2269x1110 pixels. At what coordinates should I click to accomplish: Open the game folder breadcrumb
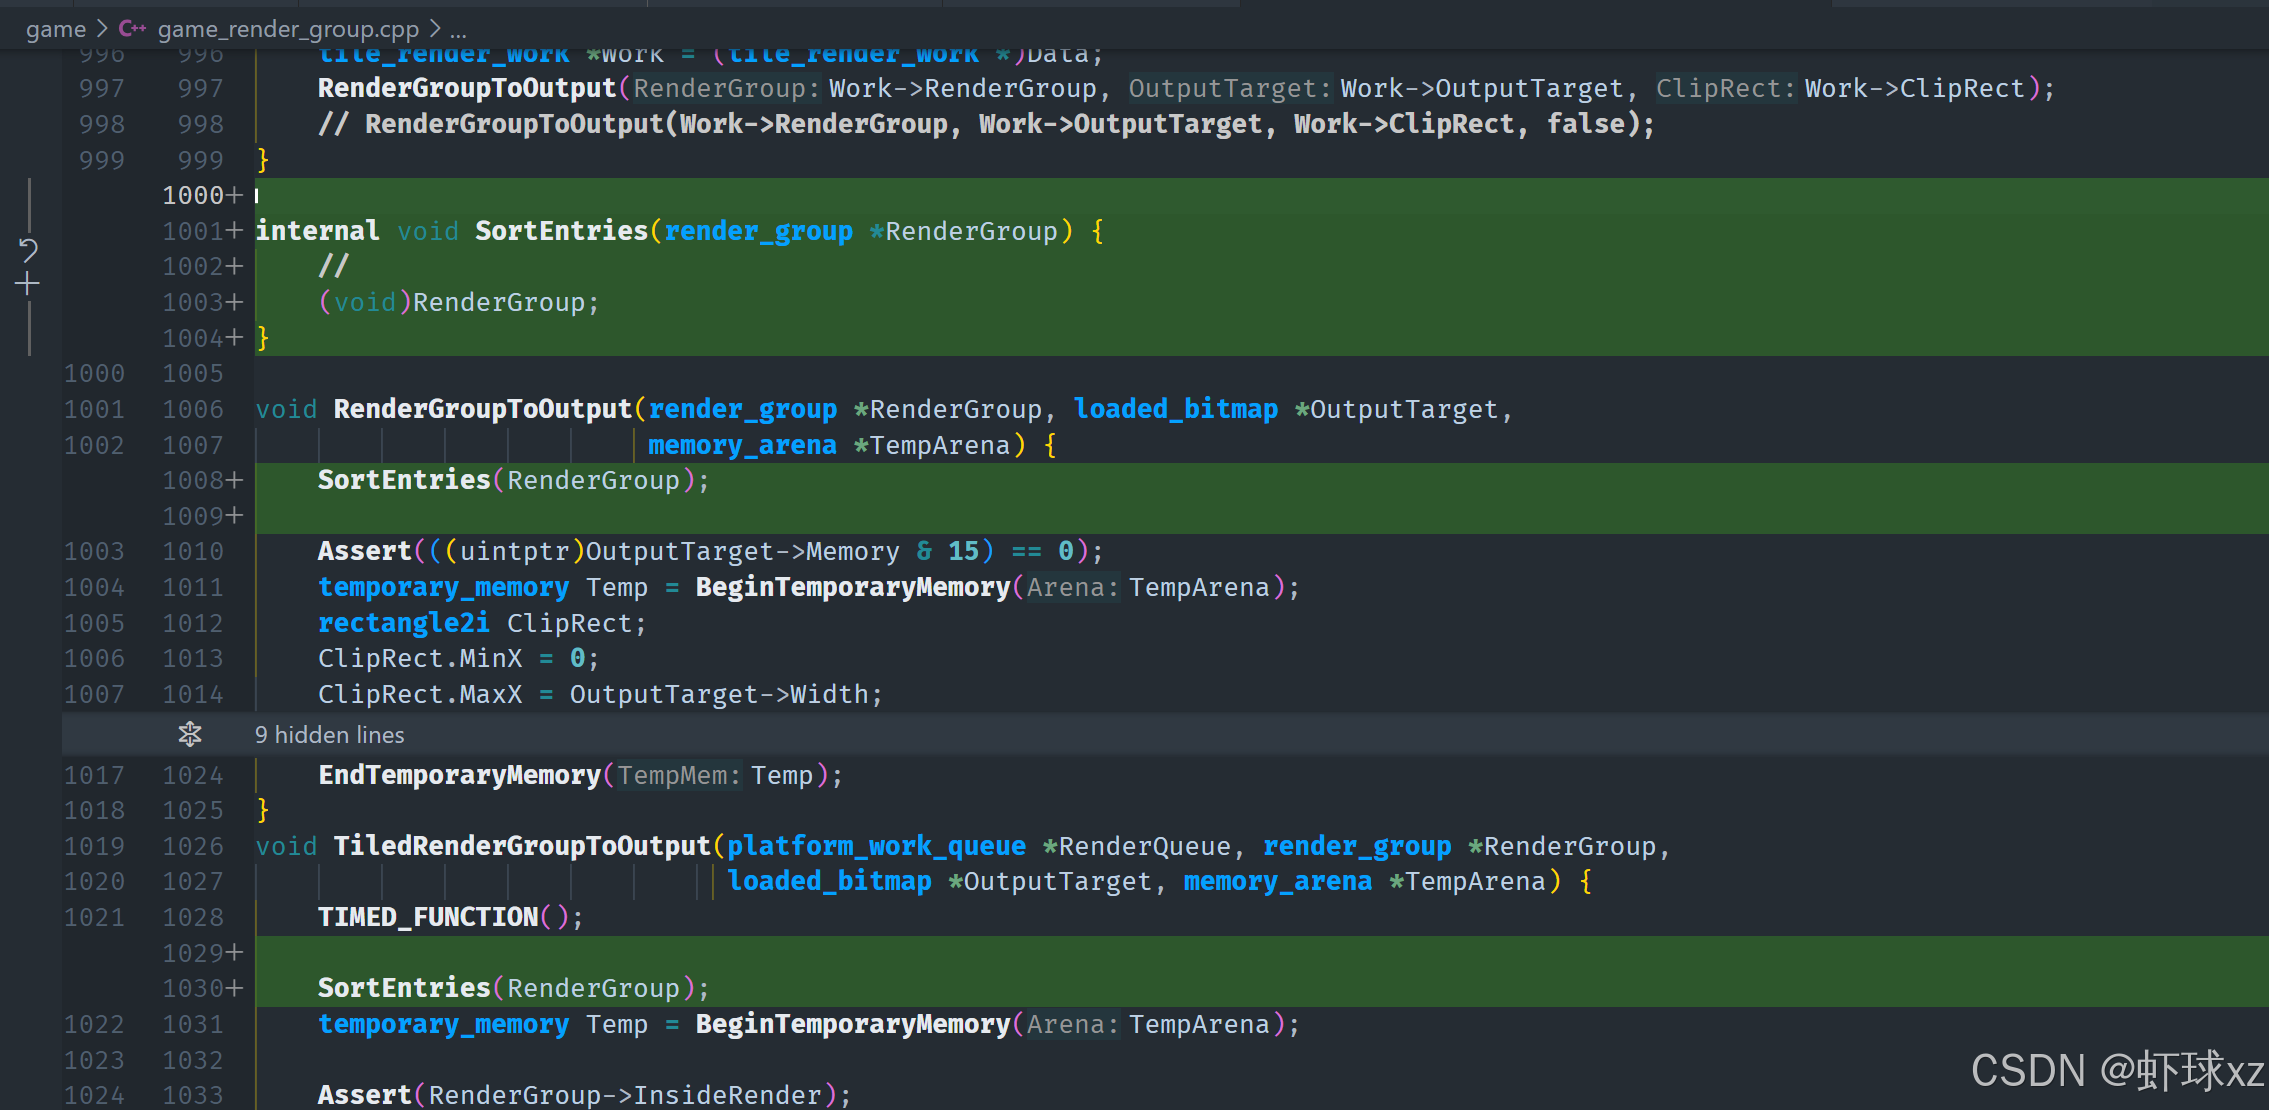56,29
